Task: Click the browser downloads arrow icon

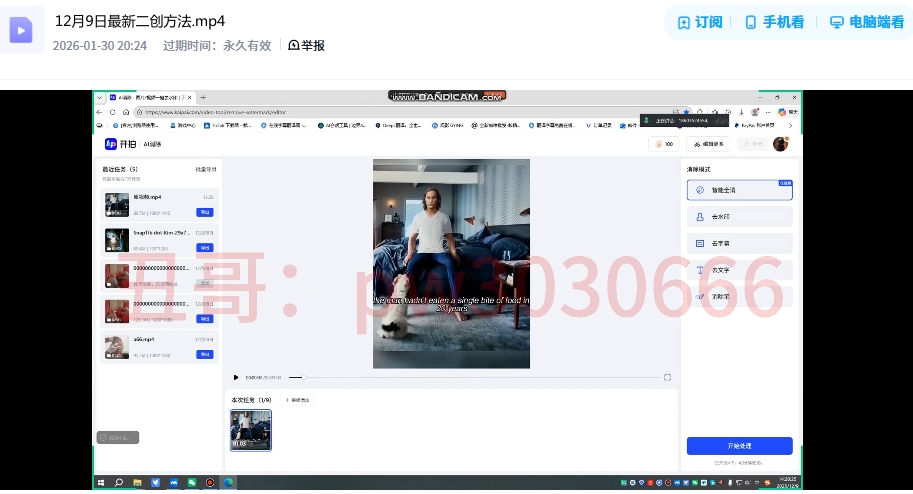Action: (x=741, y=112)
